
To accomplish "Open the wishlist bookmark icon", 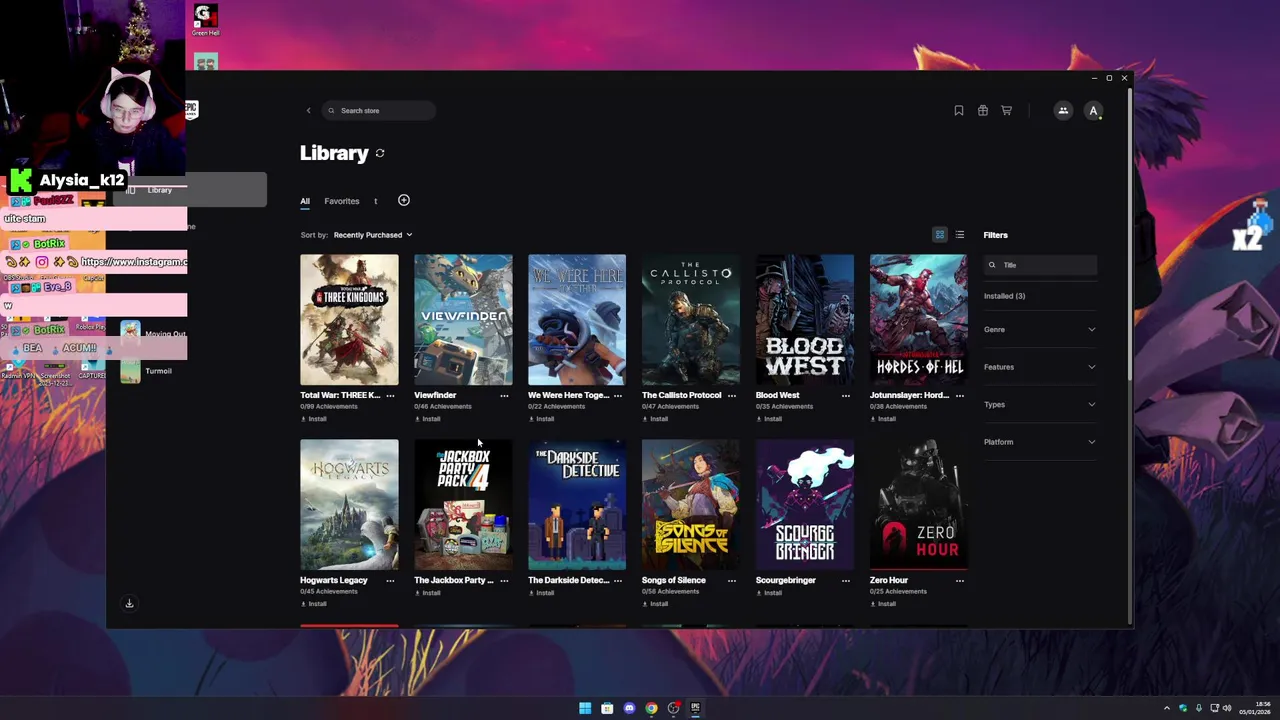I will (959, 111).
